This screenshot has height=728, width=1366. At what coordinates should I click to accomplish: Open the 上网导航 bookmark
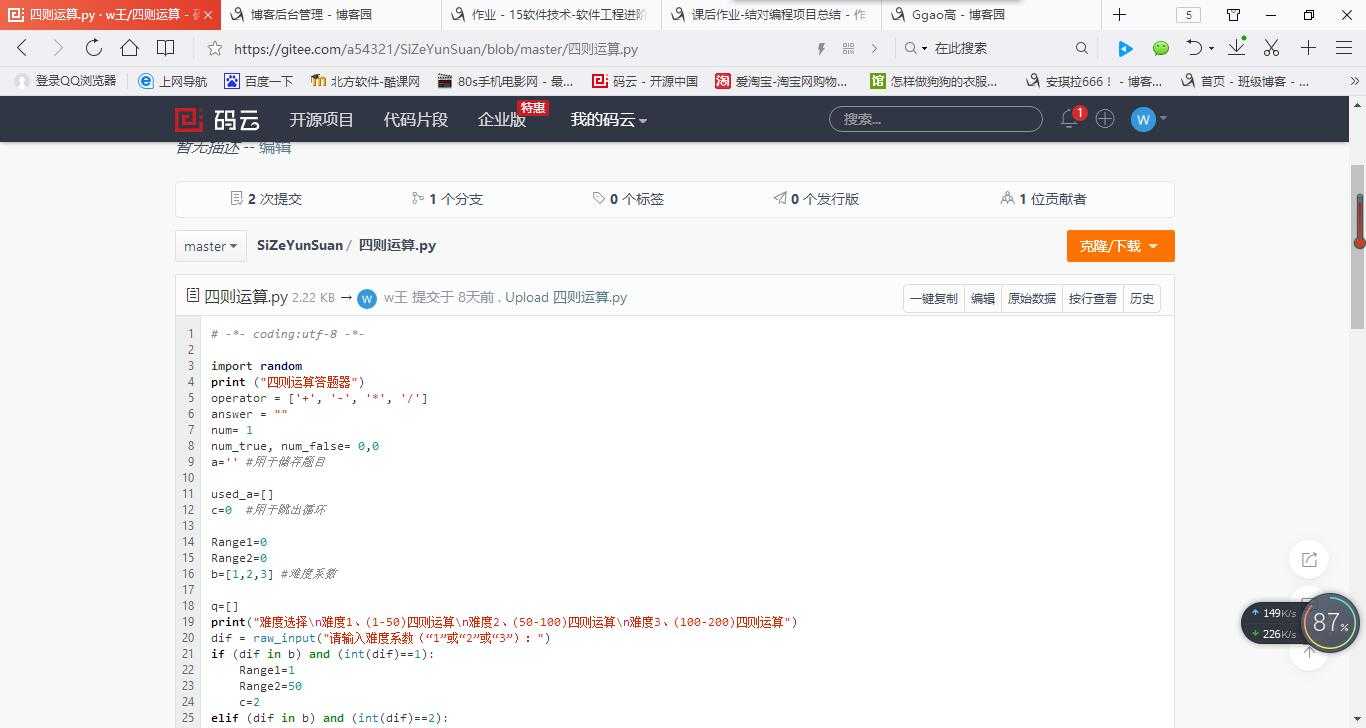tap(173, 81)
